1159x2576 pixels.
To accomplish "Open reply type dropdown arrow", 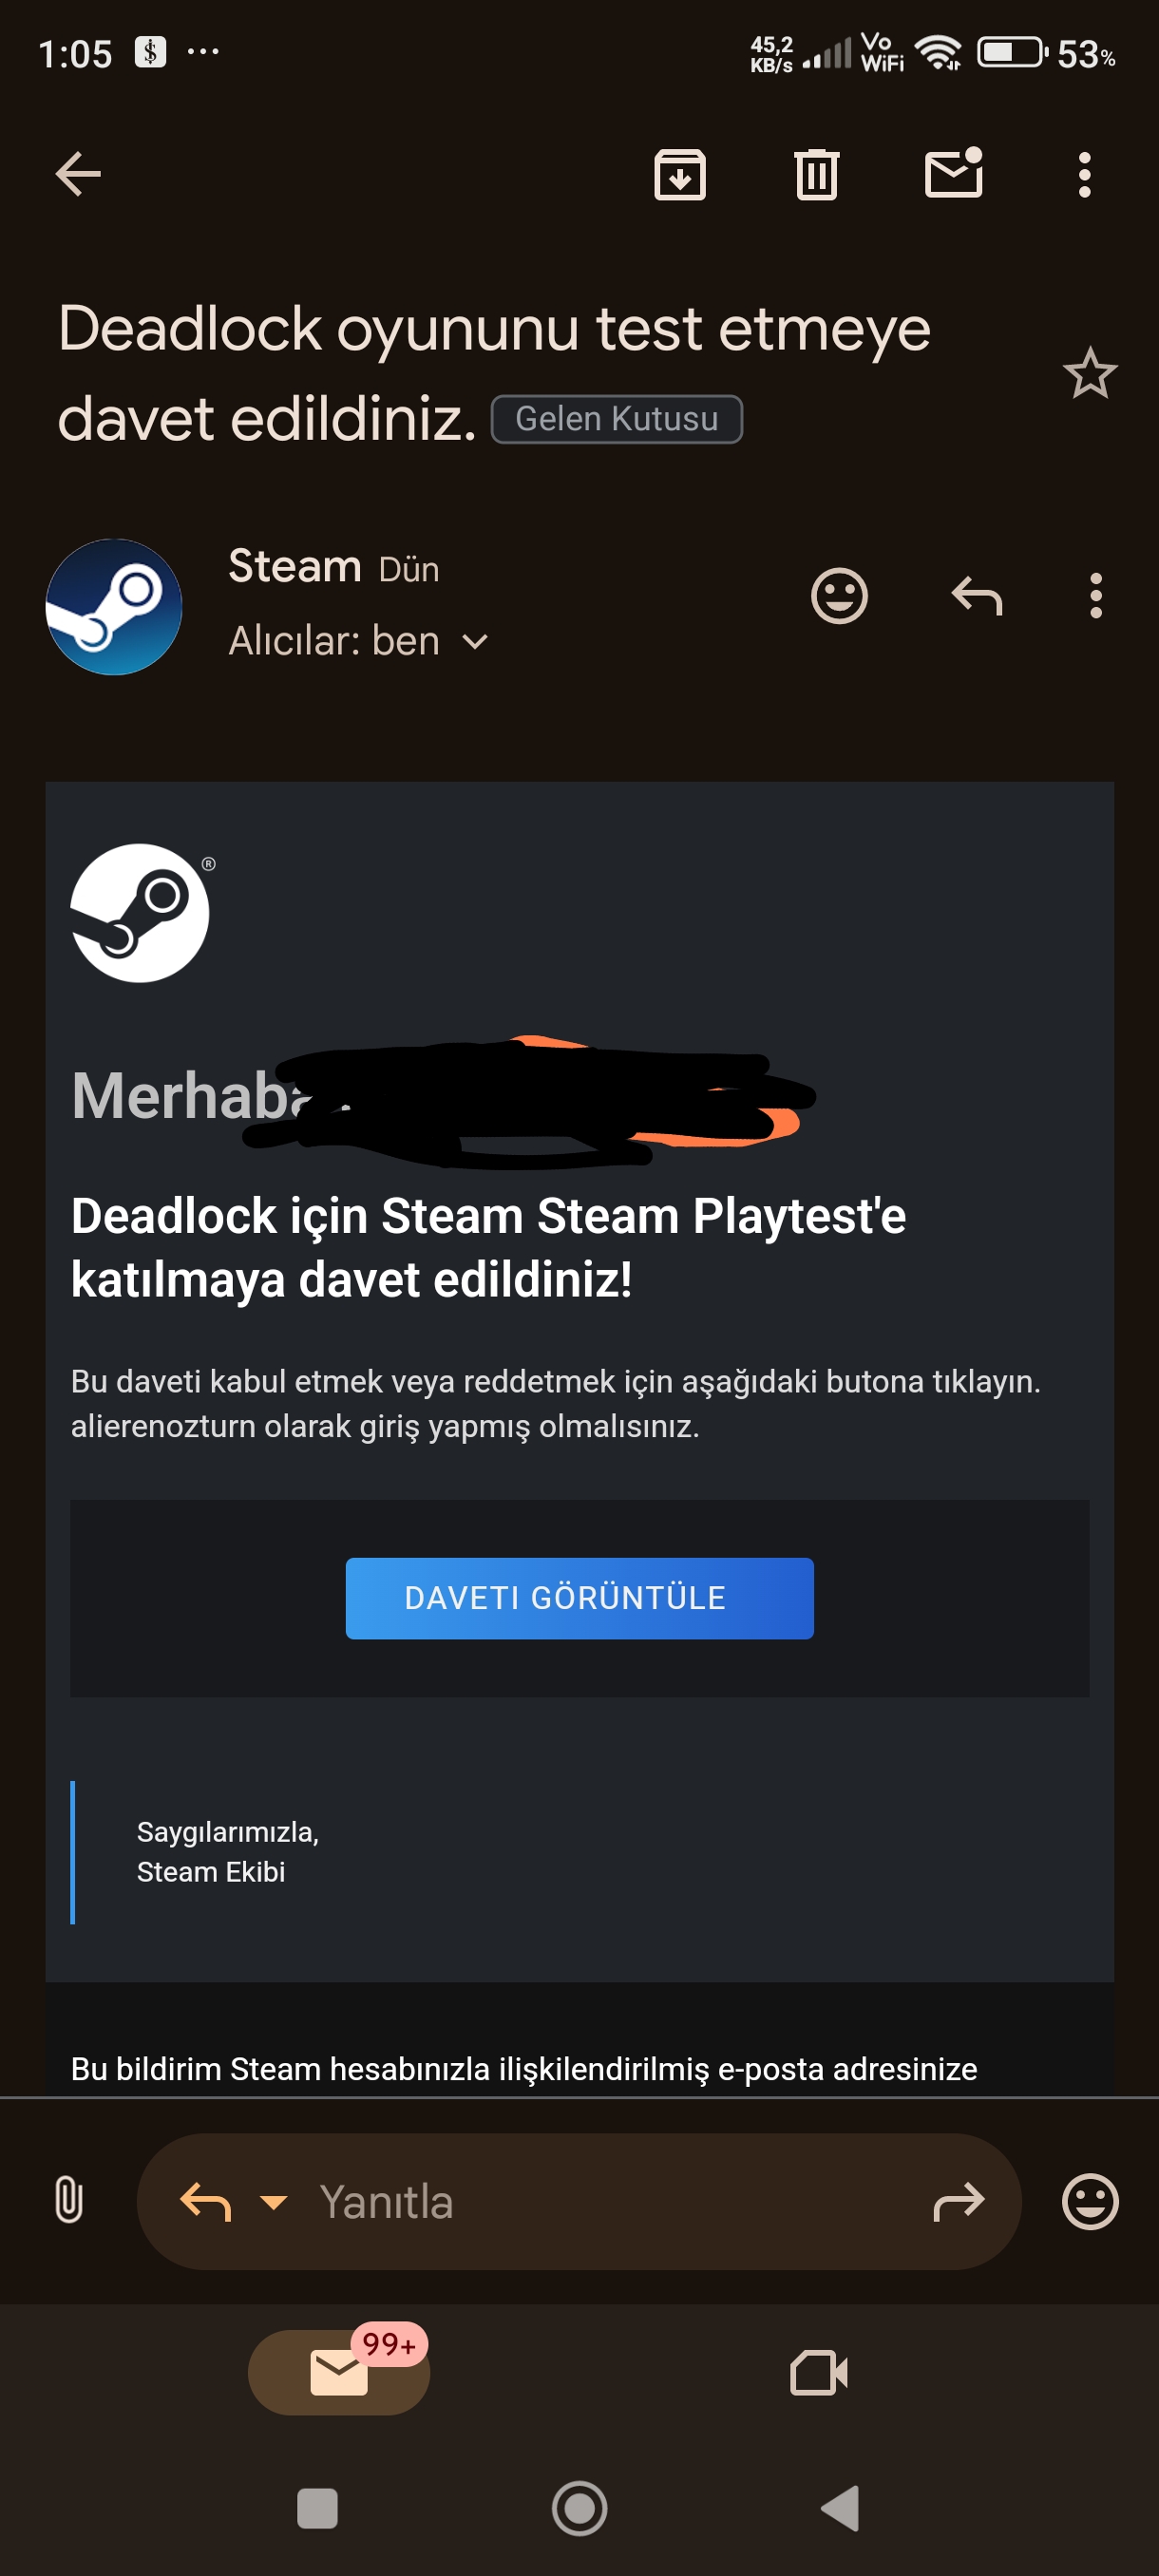I will [x=273, y=2201].
